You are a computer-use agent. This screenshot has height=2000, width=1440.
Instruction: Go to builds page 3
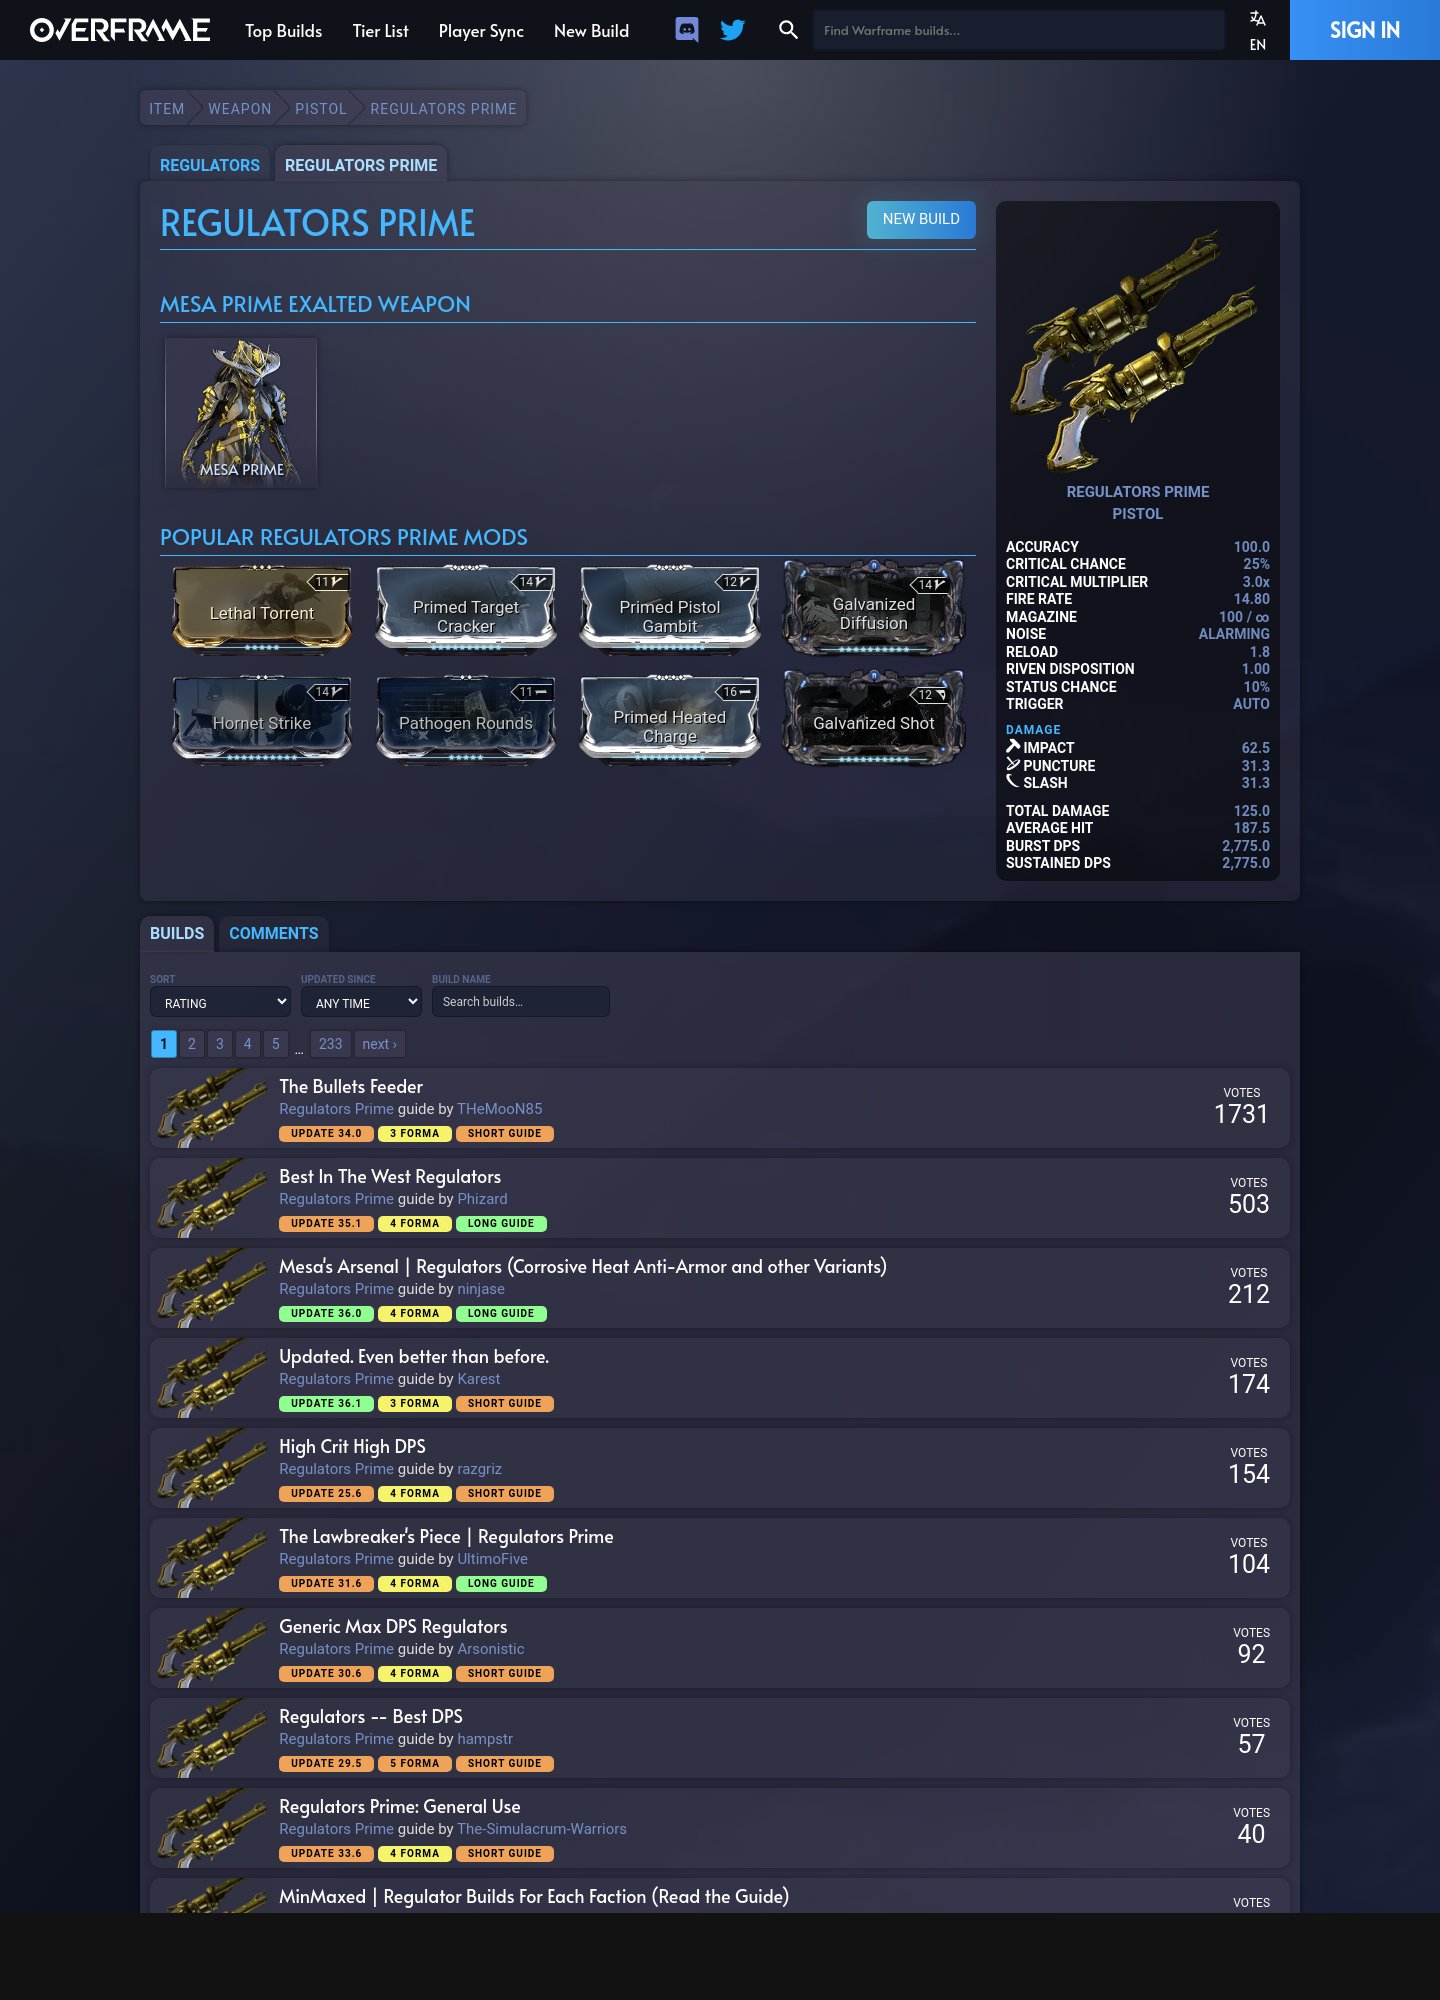point(220,1044)
